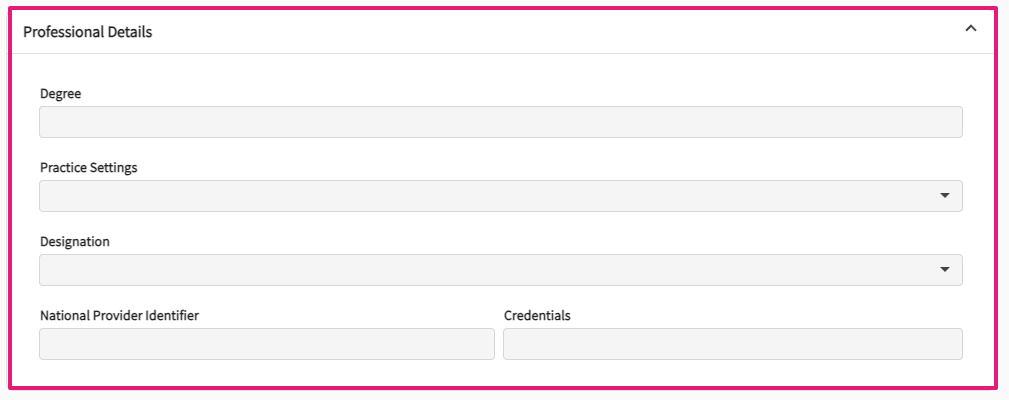Select the up-caret icon in panel header
Screen dimensions: 1009x400
pyautogui.click(x=970, y=30)
